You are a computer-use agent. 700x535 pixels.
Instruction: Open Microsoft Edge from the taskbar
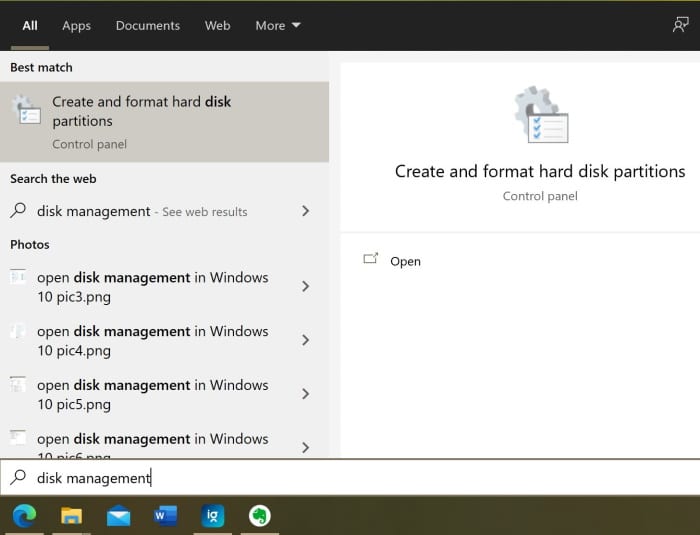pyautogui.click(x=25, y=516)
